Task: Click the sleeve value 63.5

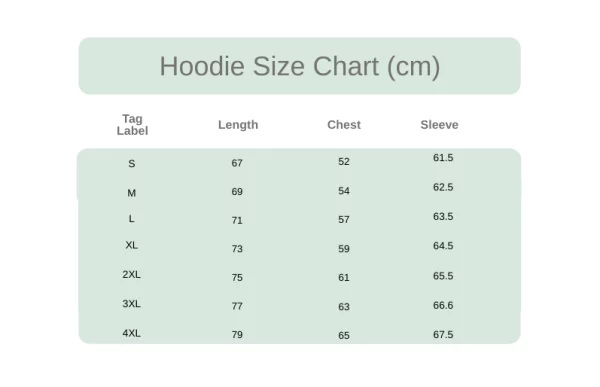Action: pyautogui.click(x=443, y=217)
